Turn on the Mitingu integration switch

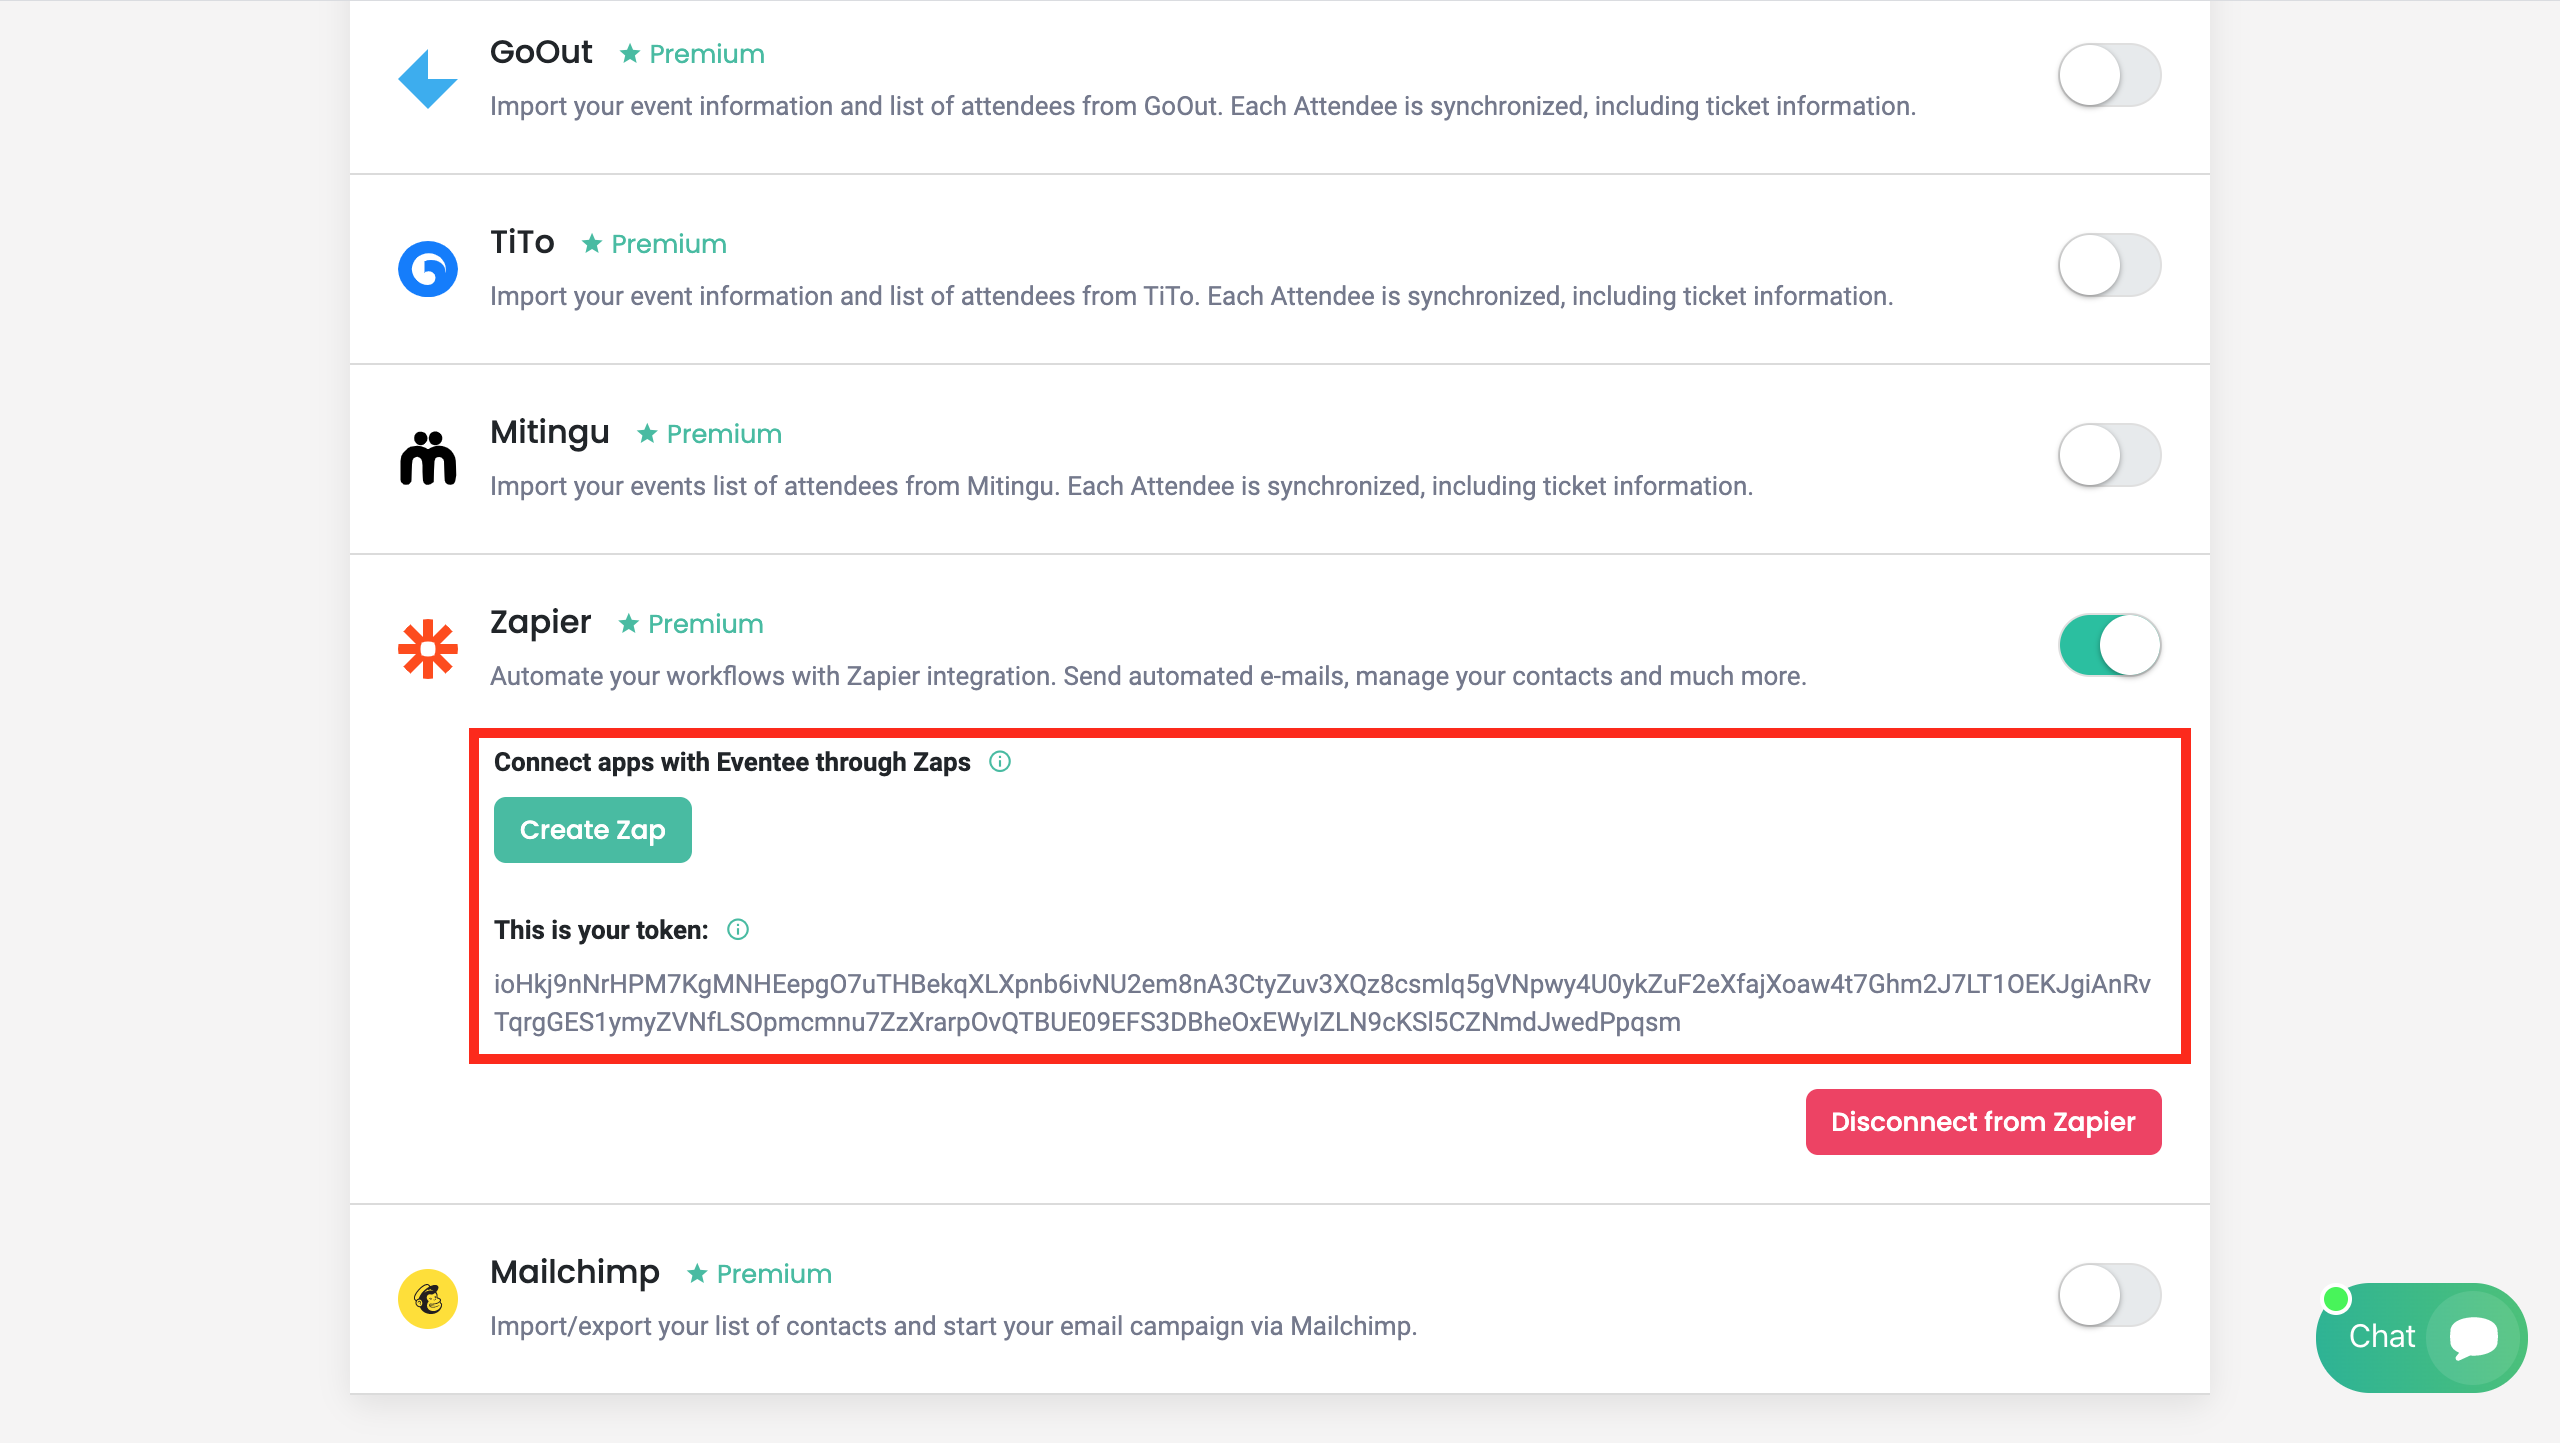(2110, 455)
